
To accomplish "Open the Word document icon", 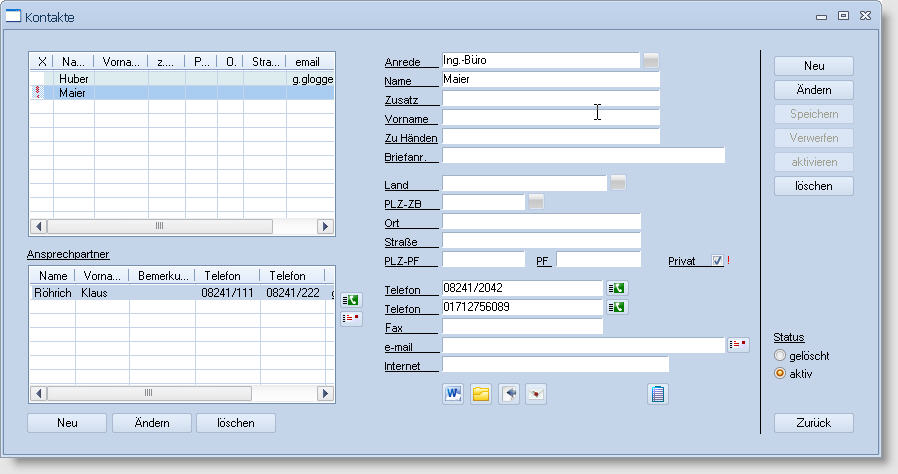I will tap(453, 394).
